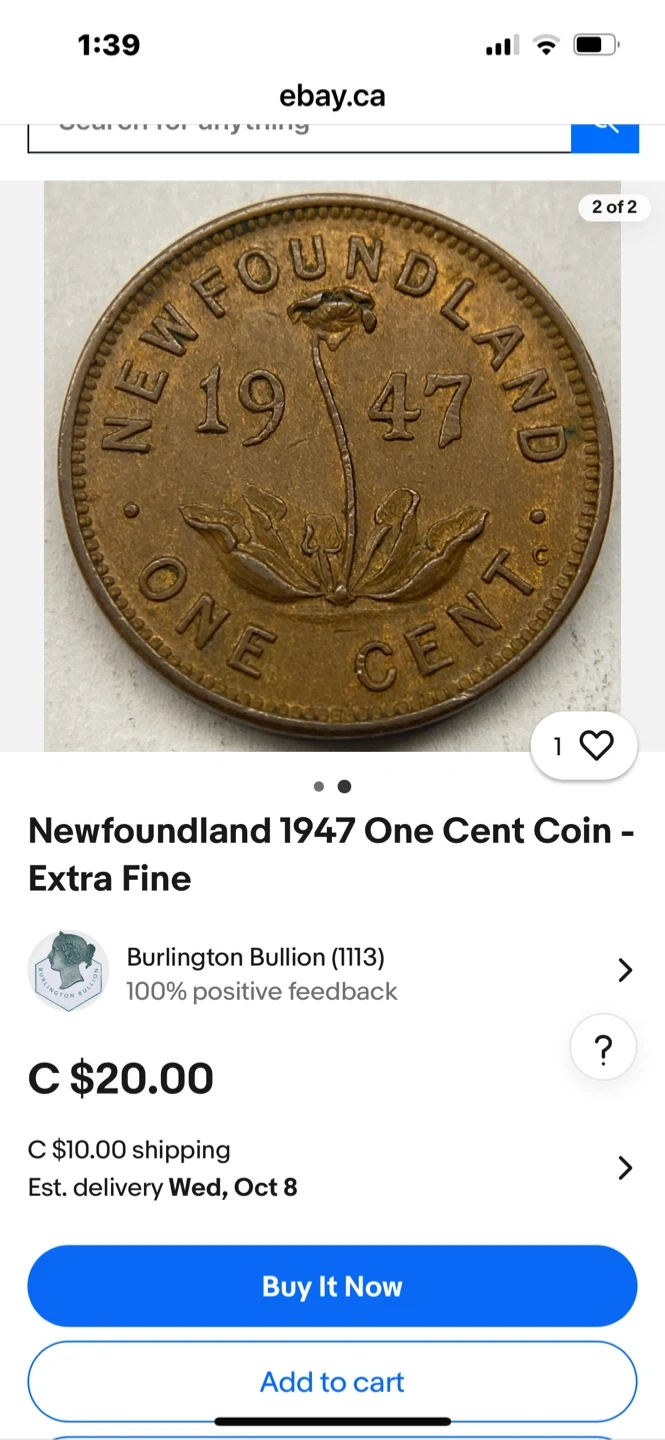This screenshot has height=1440, width=665.
Task: Open Burlington Bullion (1113) seller page
Action: pos(255,957)
